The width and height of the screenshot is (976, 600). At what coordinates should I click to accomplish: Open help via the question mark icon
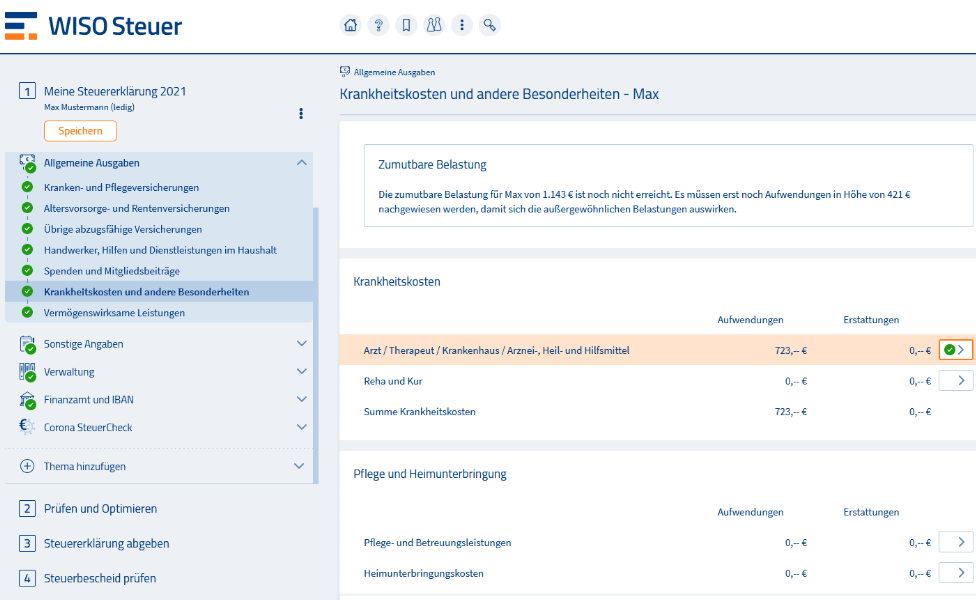coord(378,26)
